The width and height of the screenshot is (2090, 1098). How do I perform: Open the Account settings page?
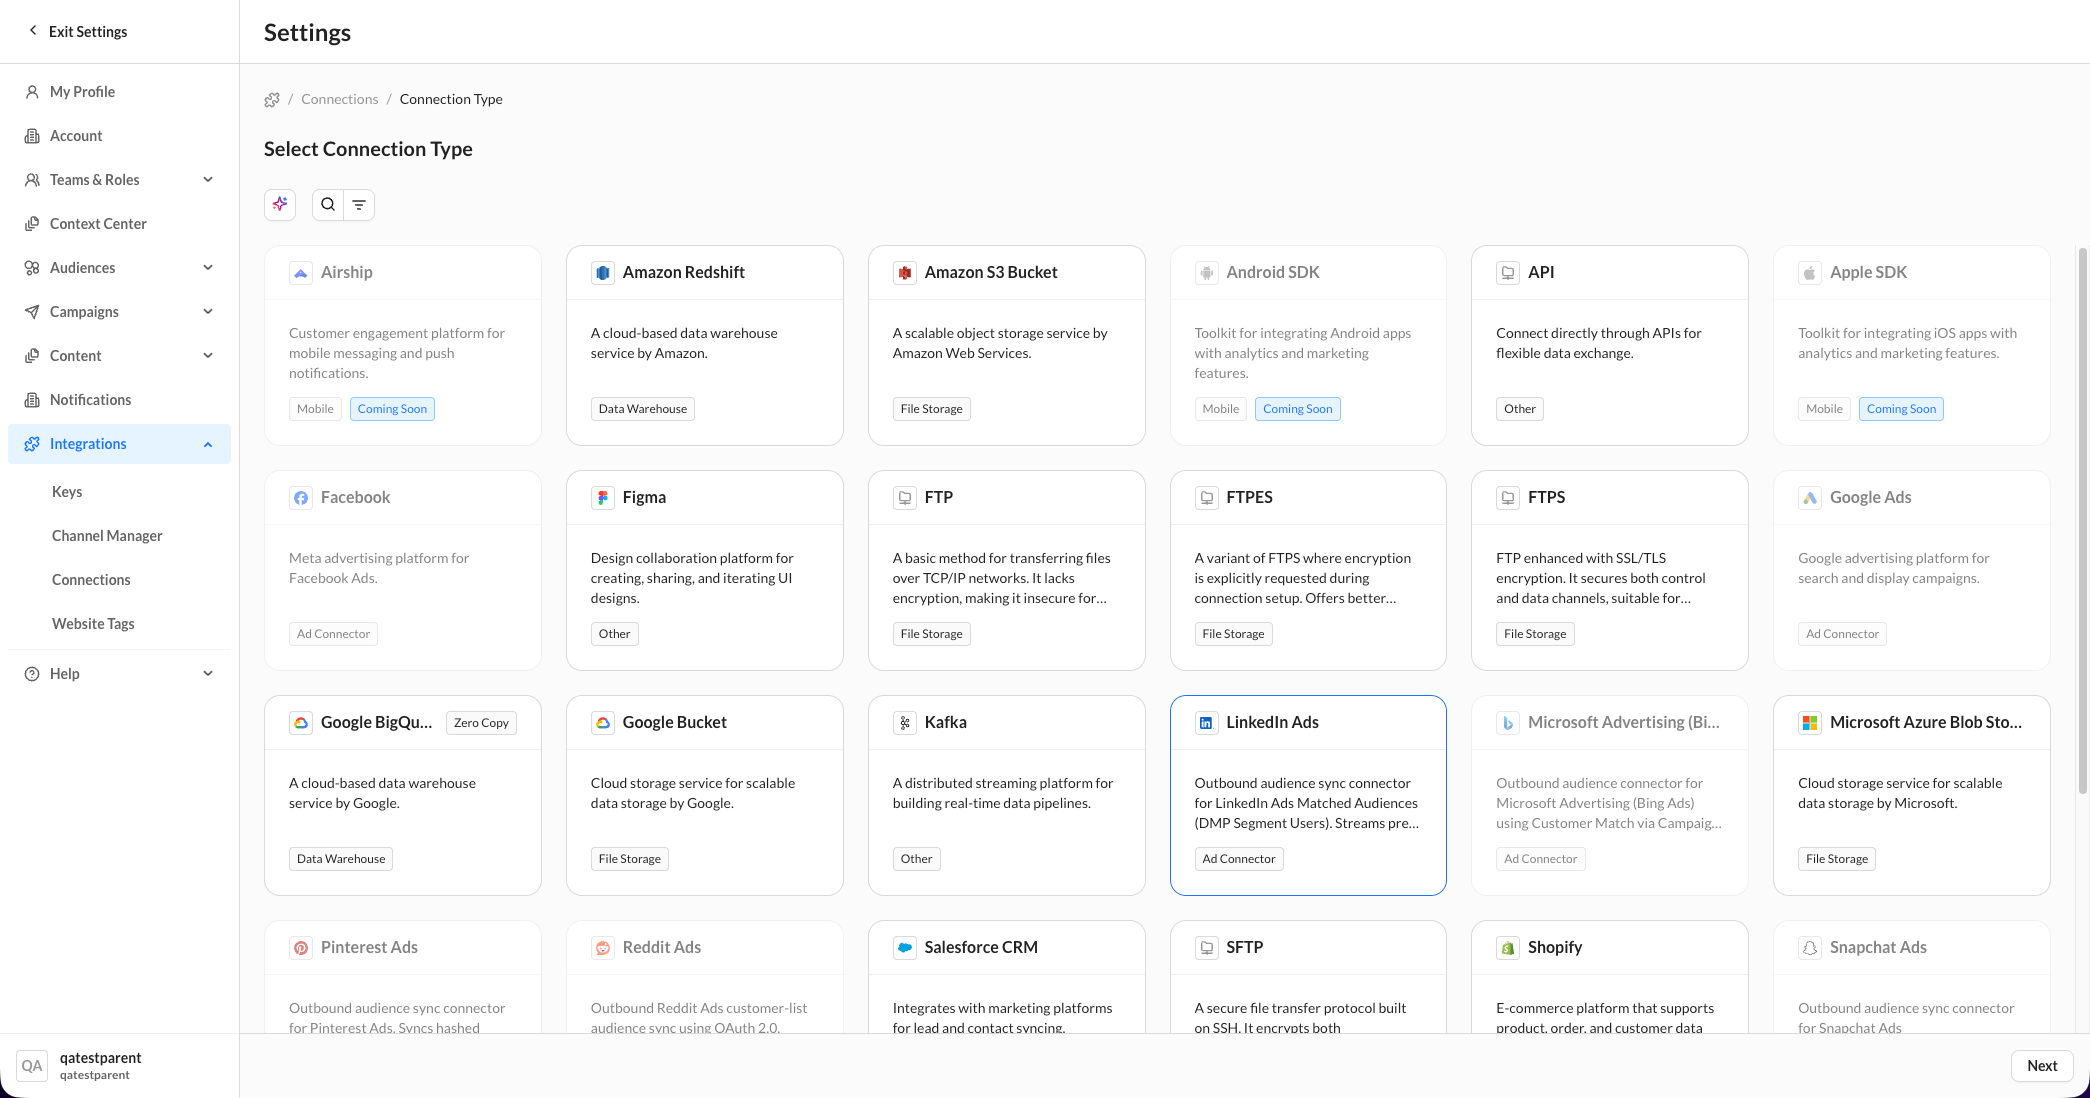119,136
